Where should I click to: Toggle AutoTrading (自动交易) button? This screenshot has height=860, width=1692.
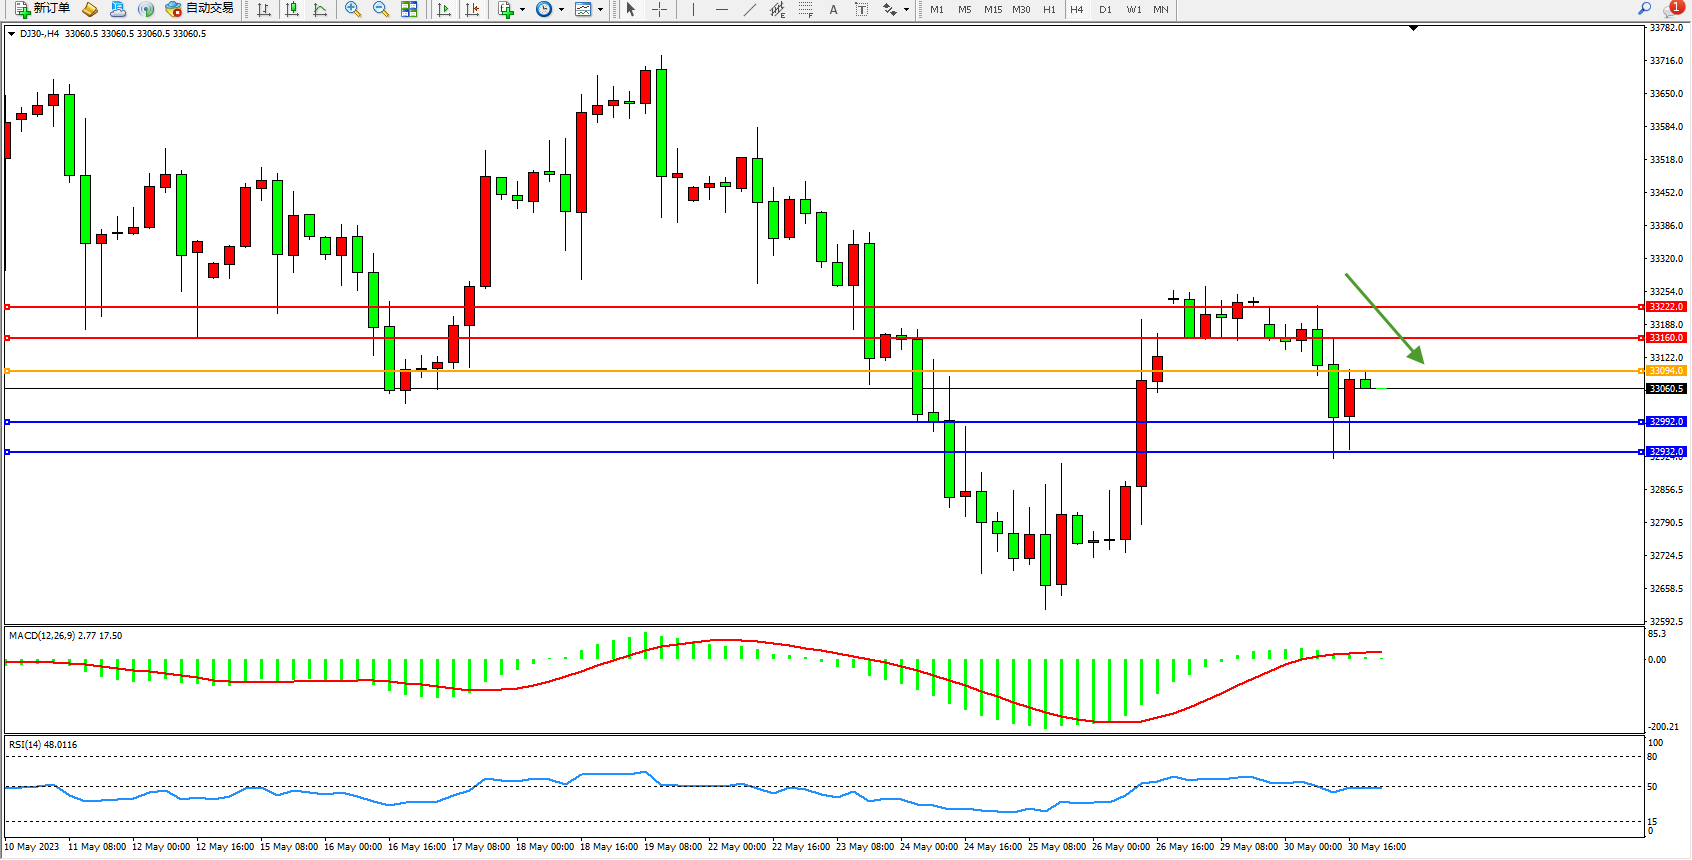click(200, 9)
